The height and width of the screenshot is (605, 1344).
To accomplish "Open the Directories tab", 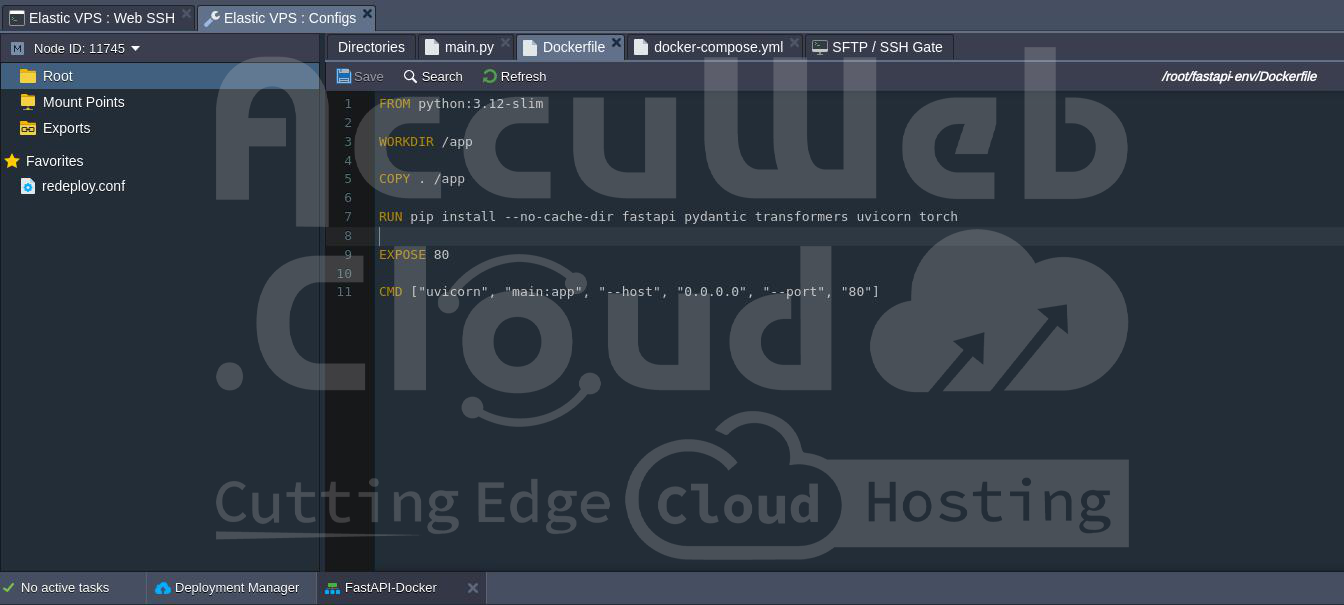I will [371, 47].
